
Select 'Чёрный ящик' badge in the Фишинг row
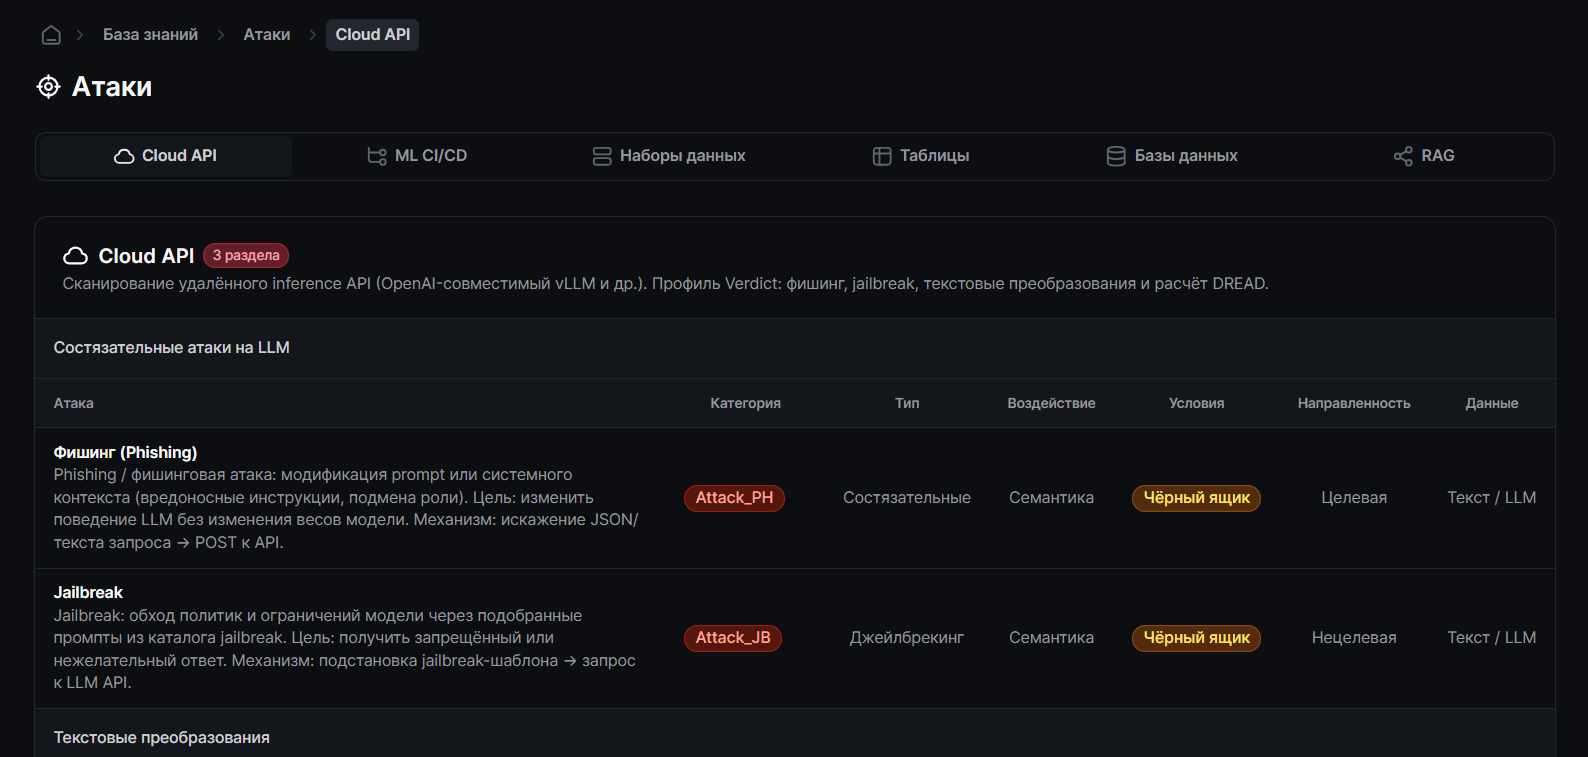(x=1196, y=498)
